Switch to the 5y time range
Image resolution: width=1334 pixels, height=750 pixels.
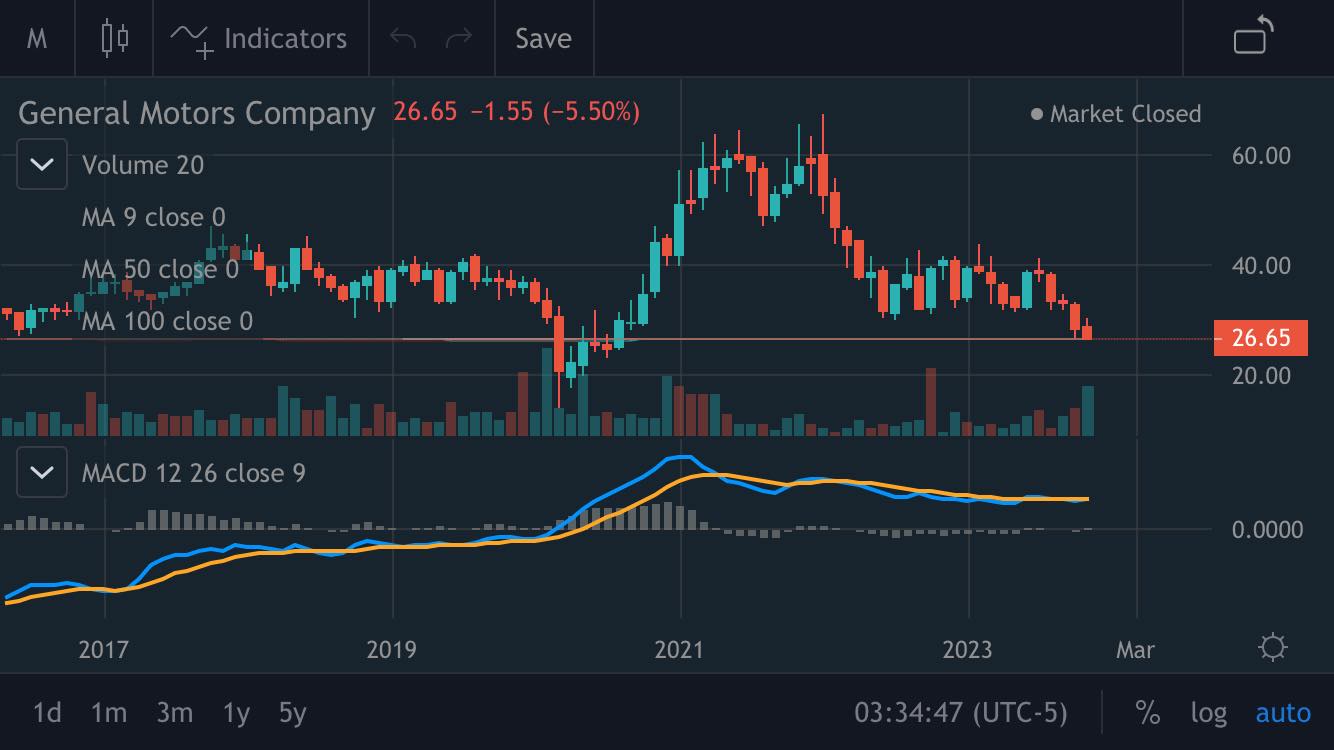click(x=292, y=713)
